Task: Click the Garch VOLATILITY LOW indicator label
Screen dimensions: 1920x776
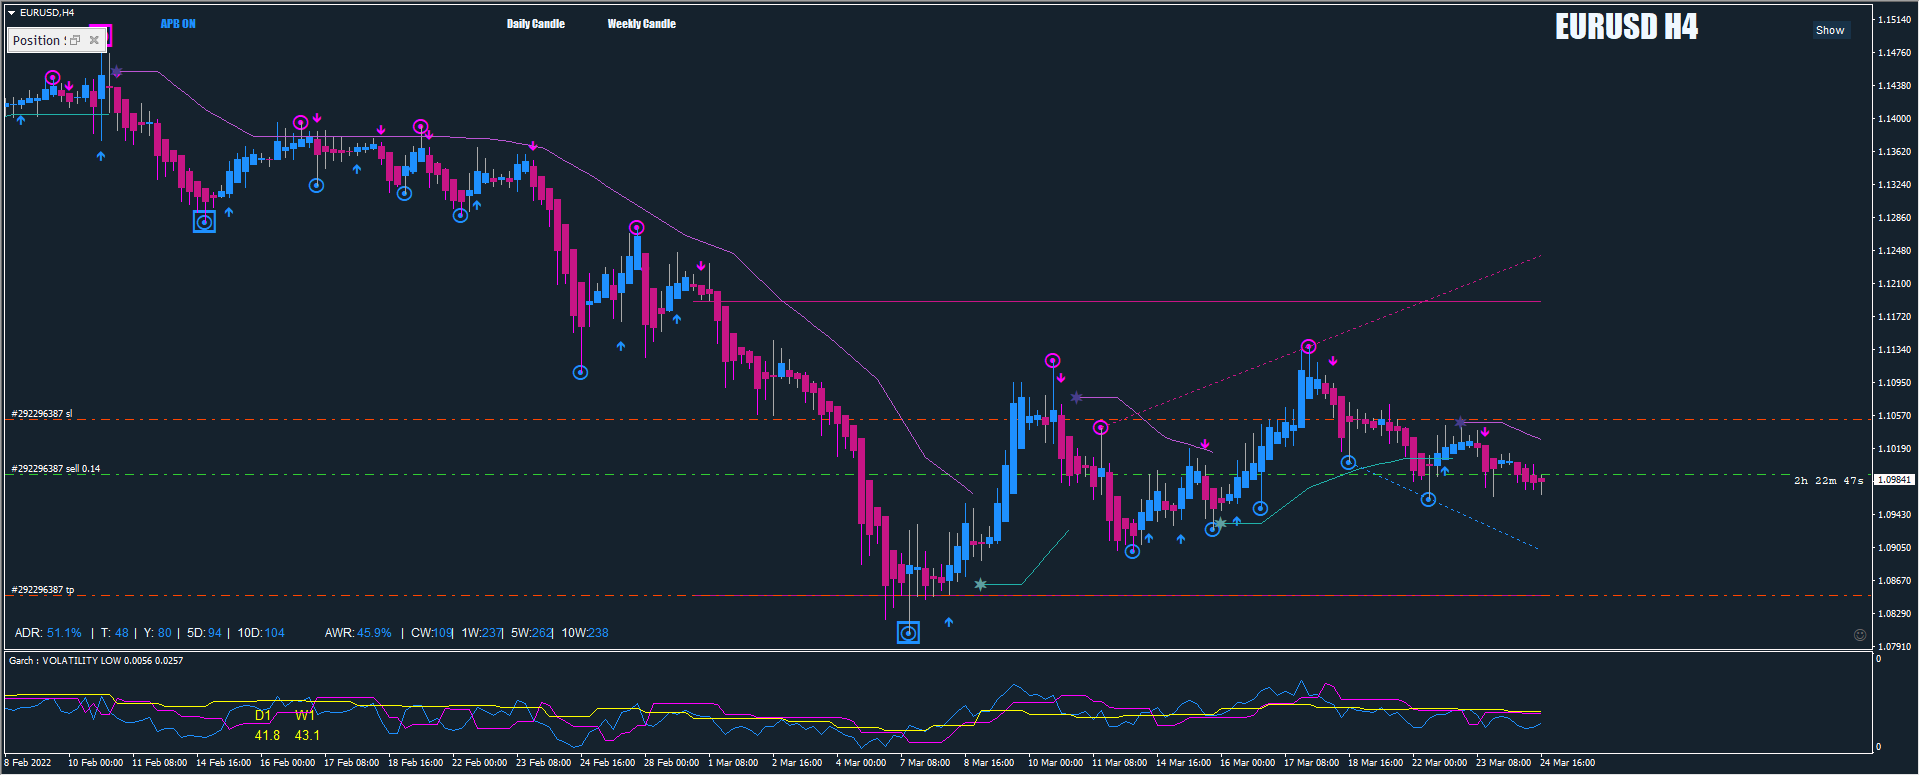Action: tap(96, 661)
